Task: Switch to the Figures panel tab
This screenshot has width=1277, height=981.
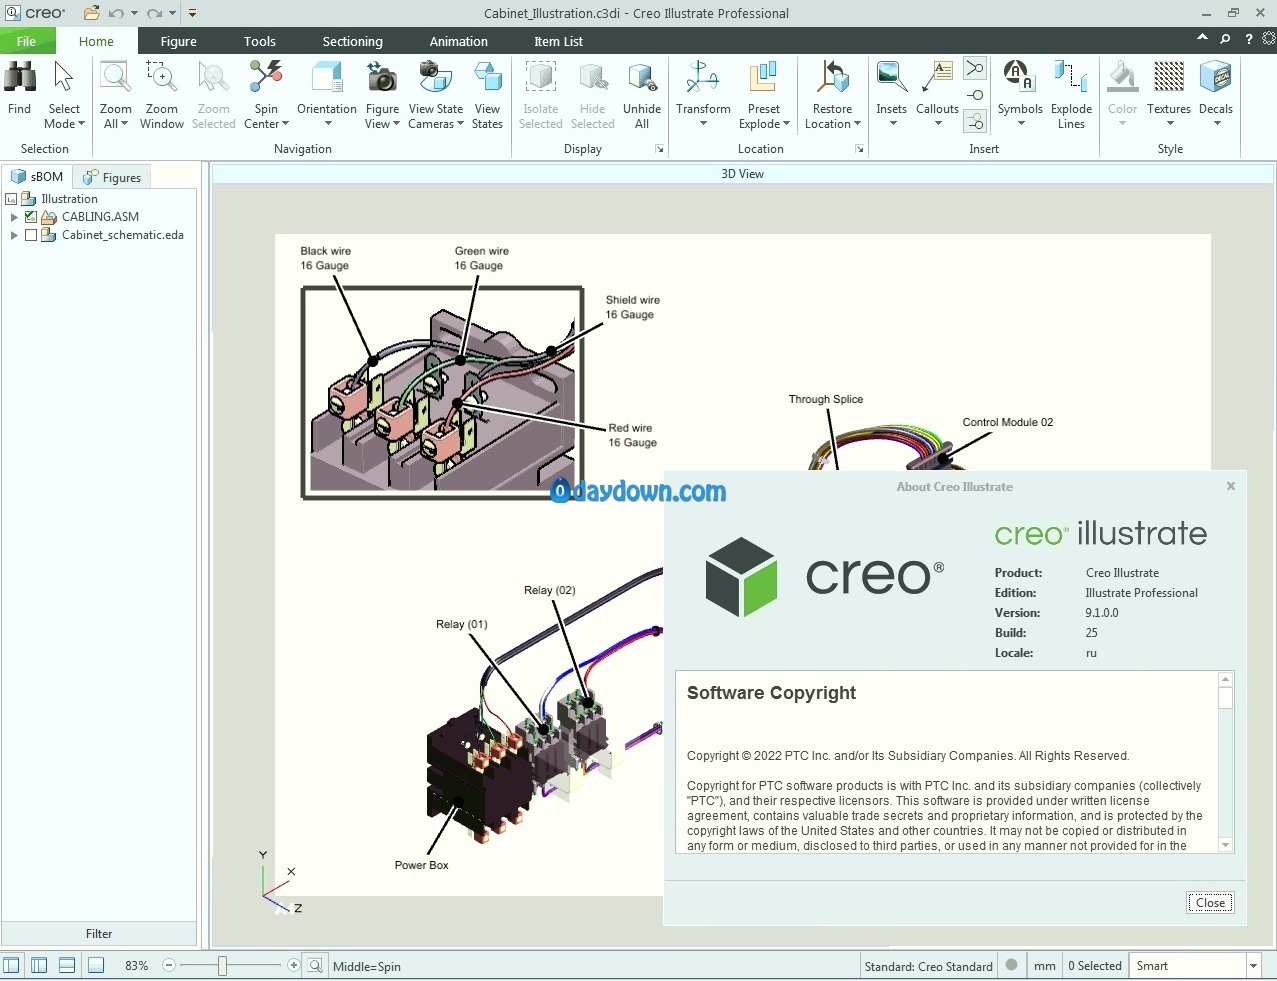Action: click(114, 177)
